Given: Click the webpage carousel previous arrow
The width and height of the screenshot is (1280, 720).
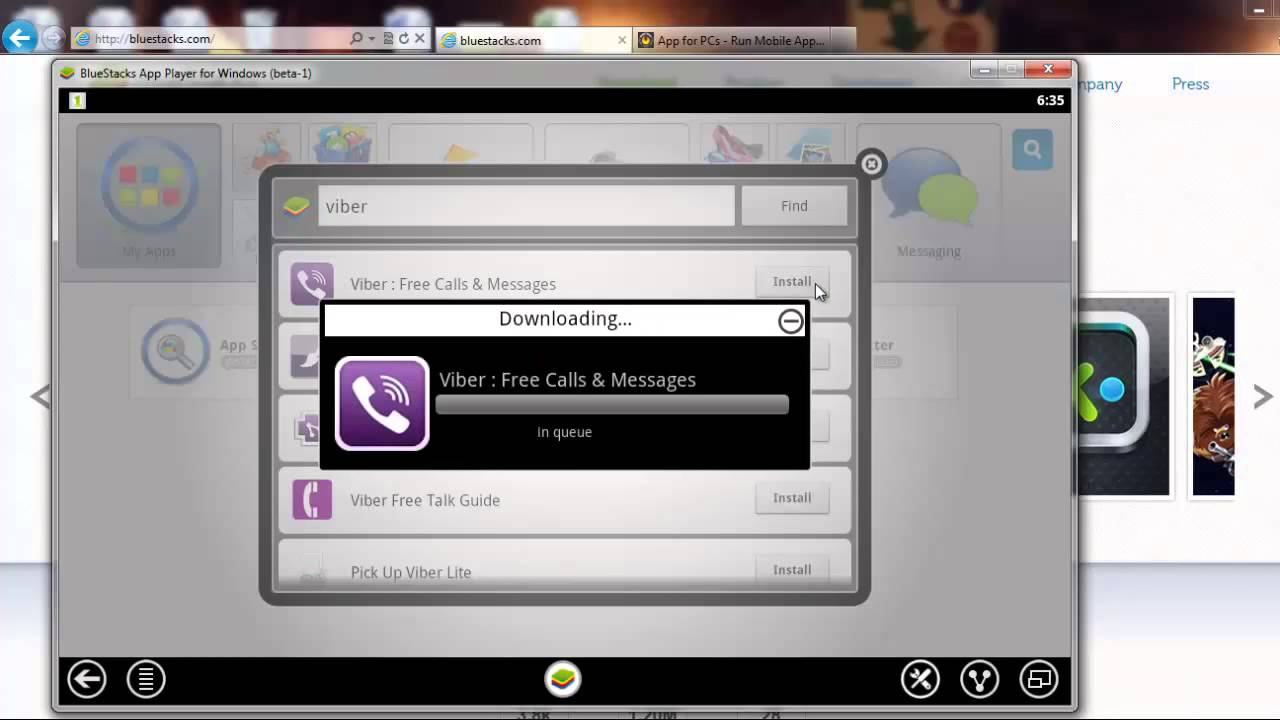Looking at the screenshot, I should point(40,397).
